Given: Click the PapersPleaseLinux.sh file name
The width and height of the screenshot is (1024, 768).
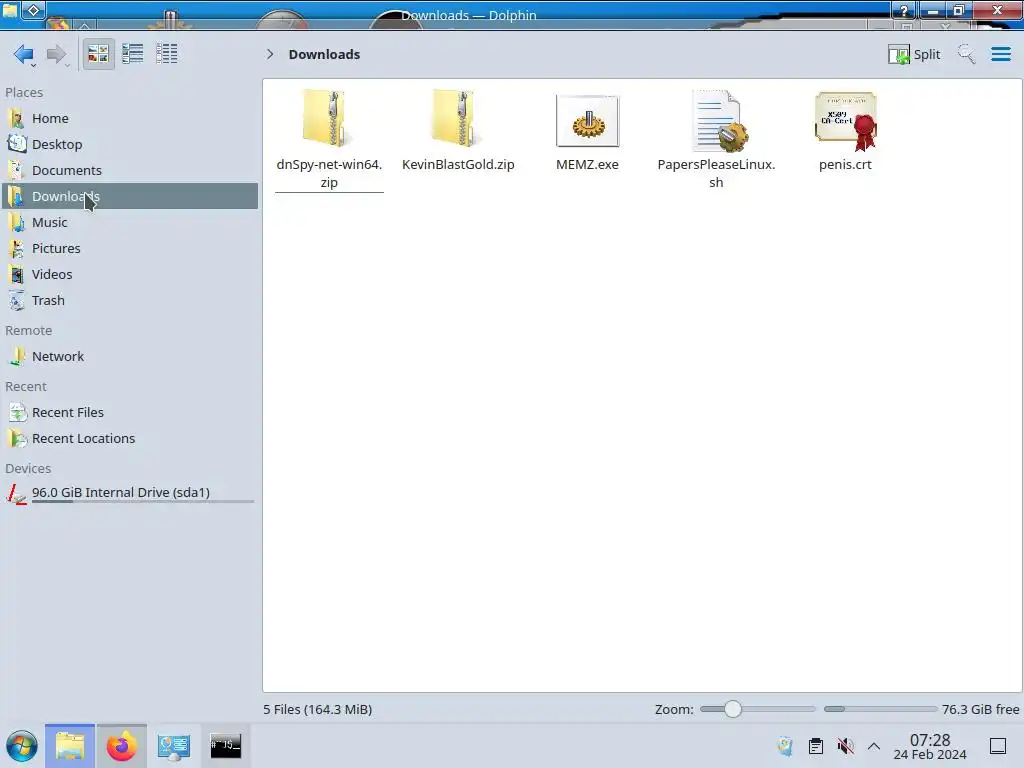Looking at the screenshot, I should (716, 173).
